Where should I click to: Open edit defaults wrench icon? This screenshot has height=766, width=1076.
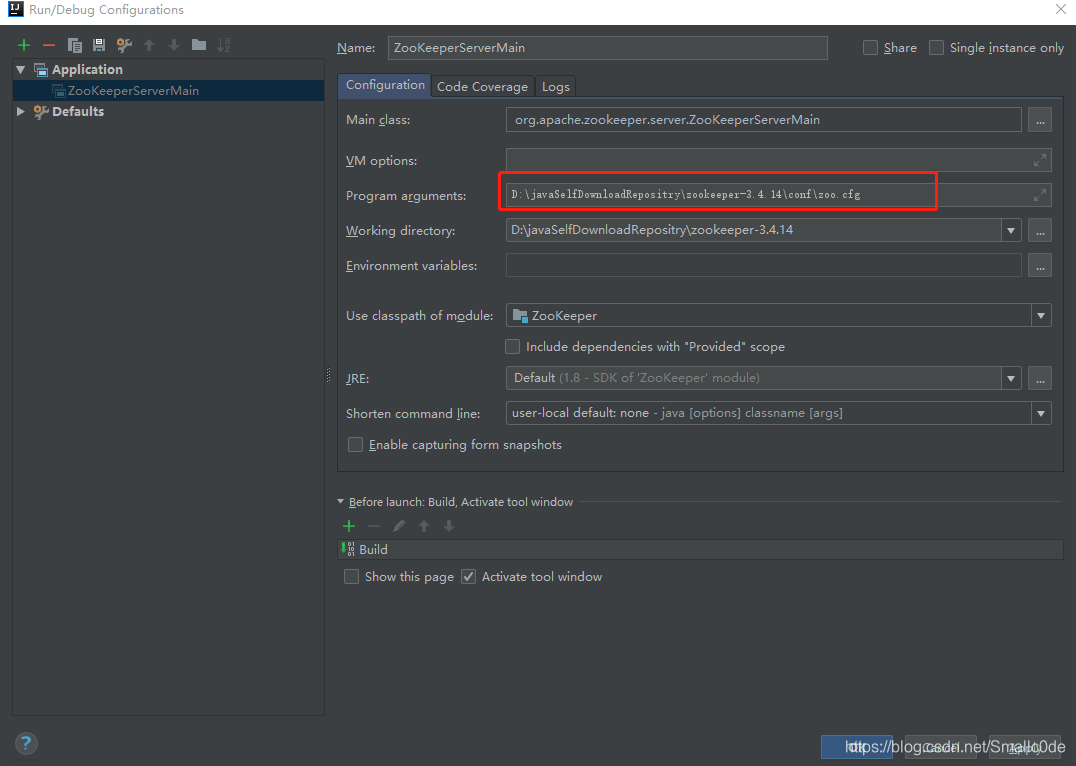pos(124,45)
